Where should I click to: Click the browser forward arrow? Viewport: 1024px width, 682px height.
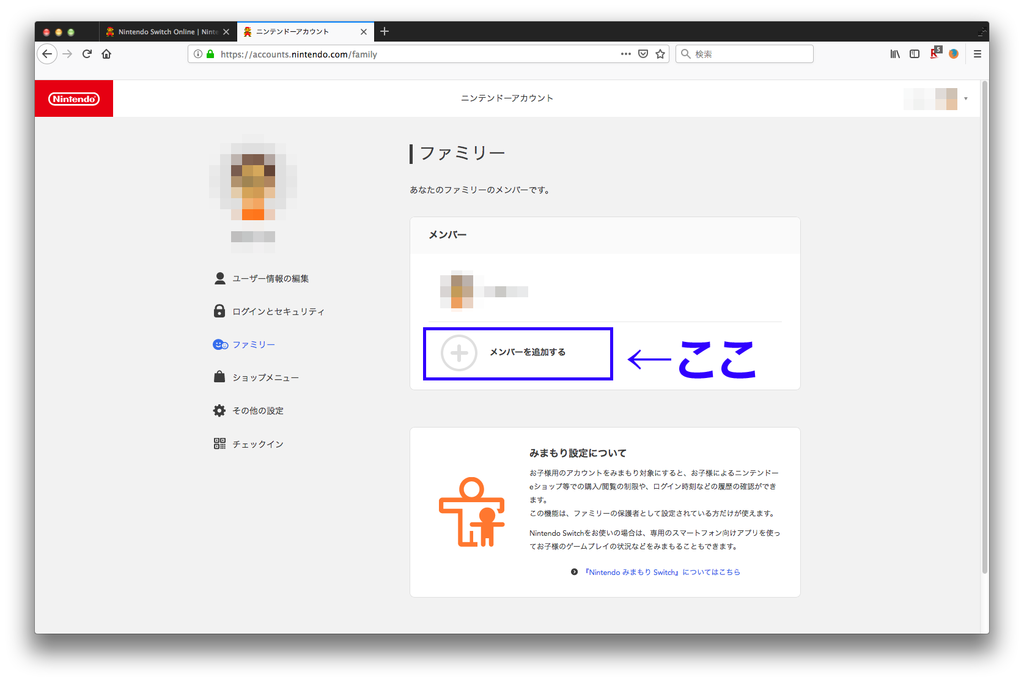coord(67,54)
